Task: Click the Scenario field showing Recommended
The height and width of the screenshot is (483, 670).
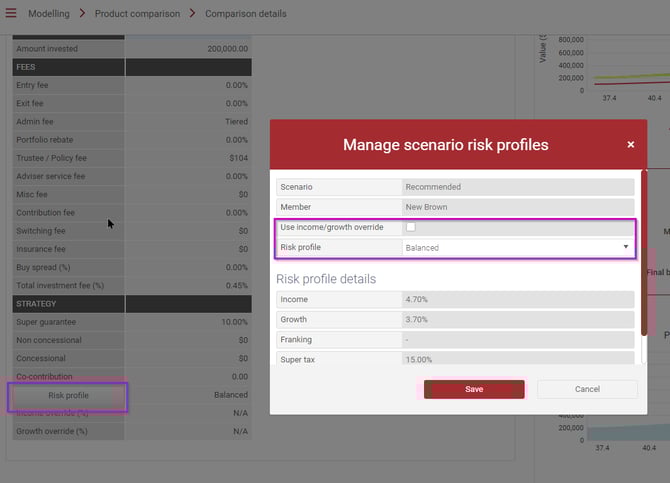Action: (517, 187)
